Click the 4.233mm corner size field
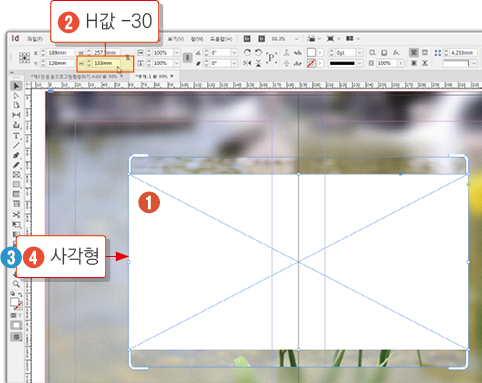 pos(463,53)
